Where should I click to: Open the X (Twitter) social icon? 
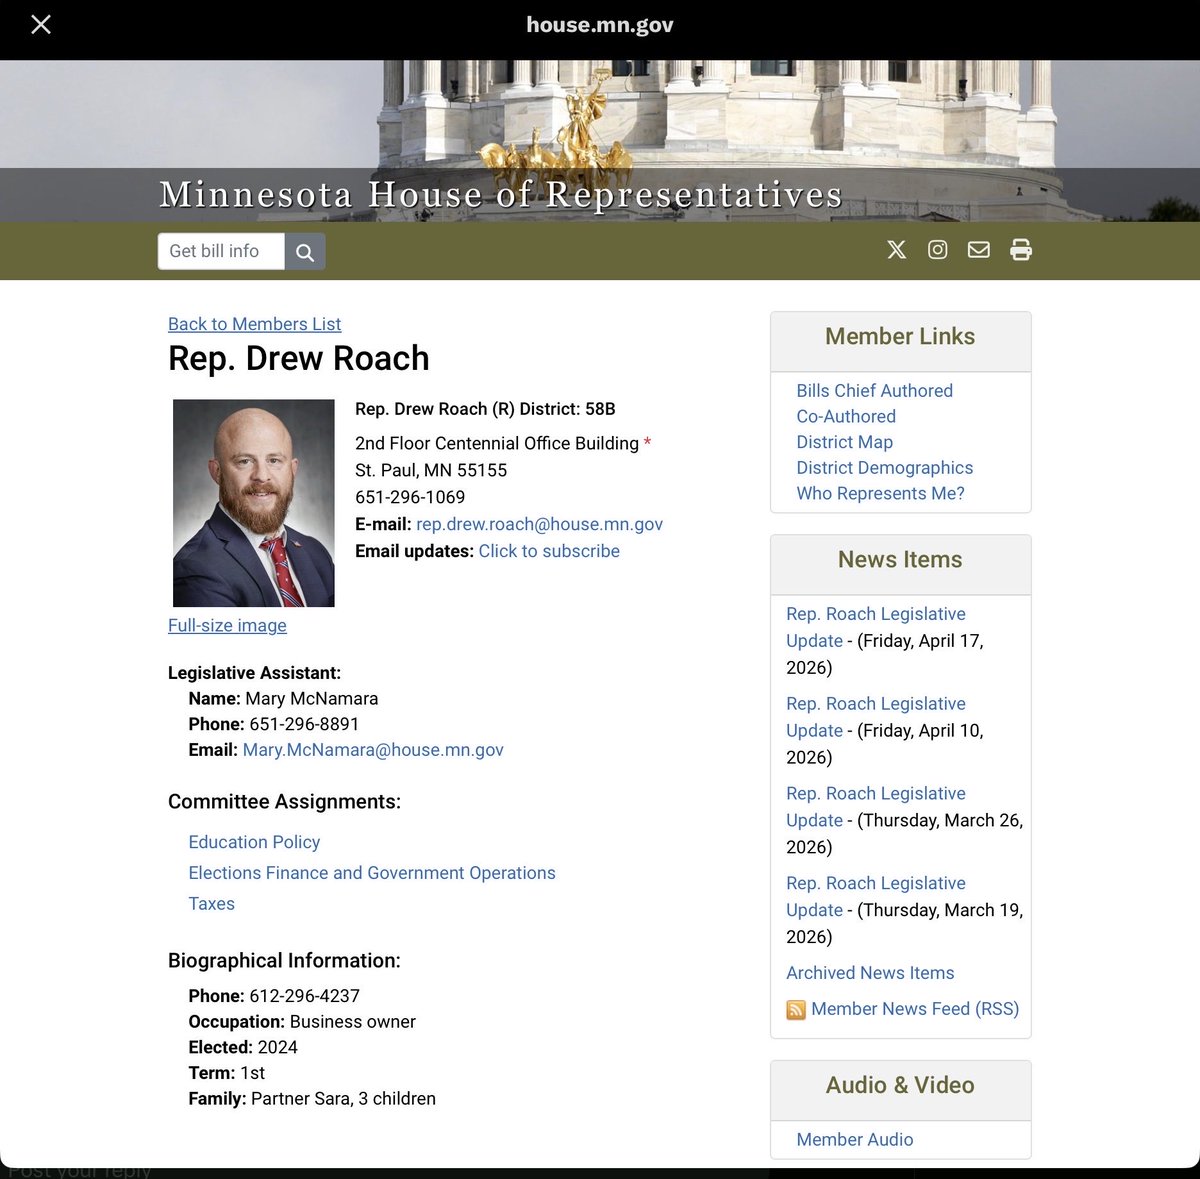click(x=897, y=249)
